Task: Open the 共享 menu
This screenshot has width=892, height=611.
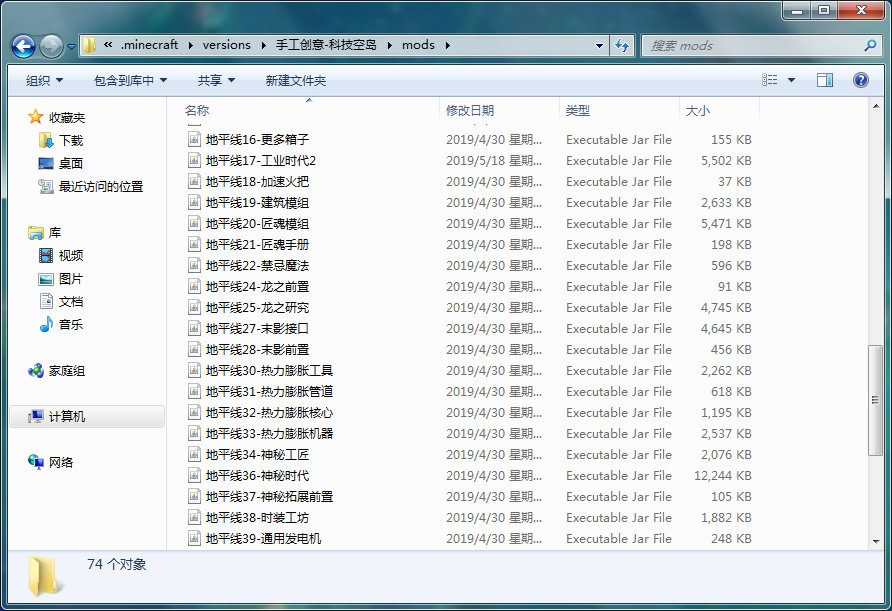Action: (216, 80)
